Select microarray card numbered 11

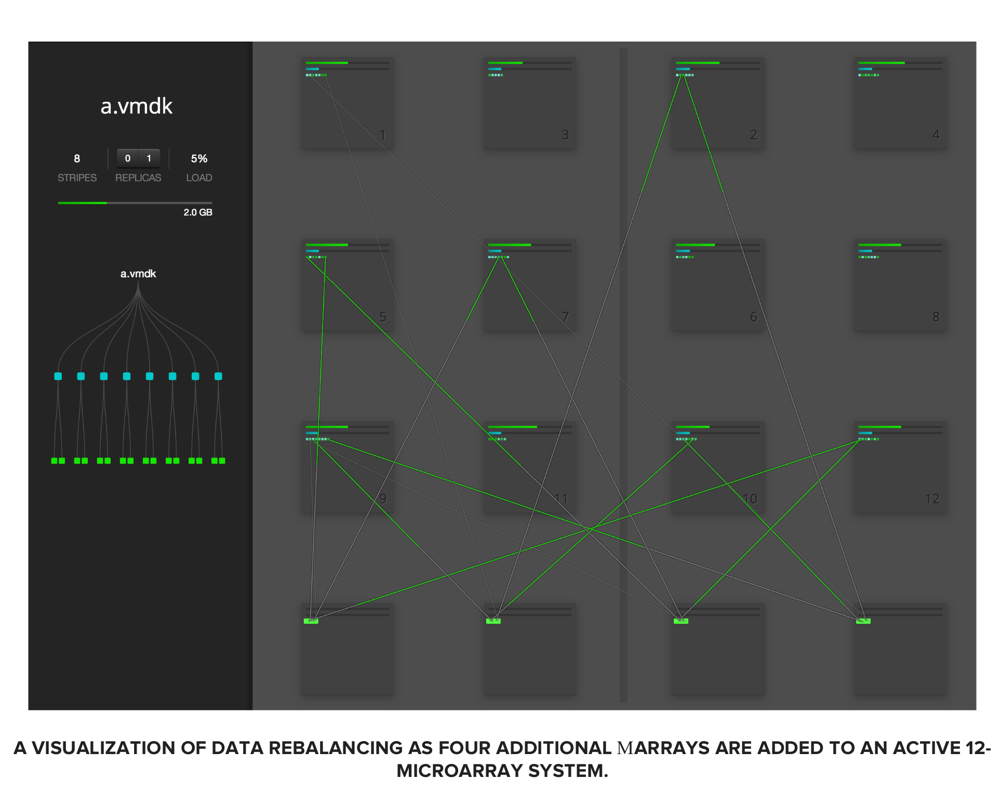(529, 467)
